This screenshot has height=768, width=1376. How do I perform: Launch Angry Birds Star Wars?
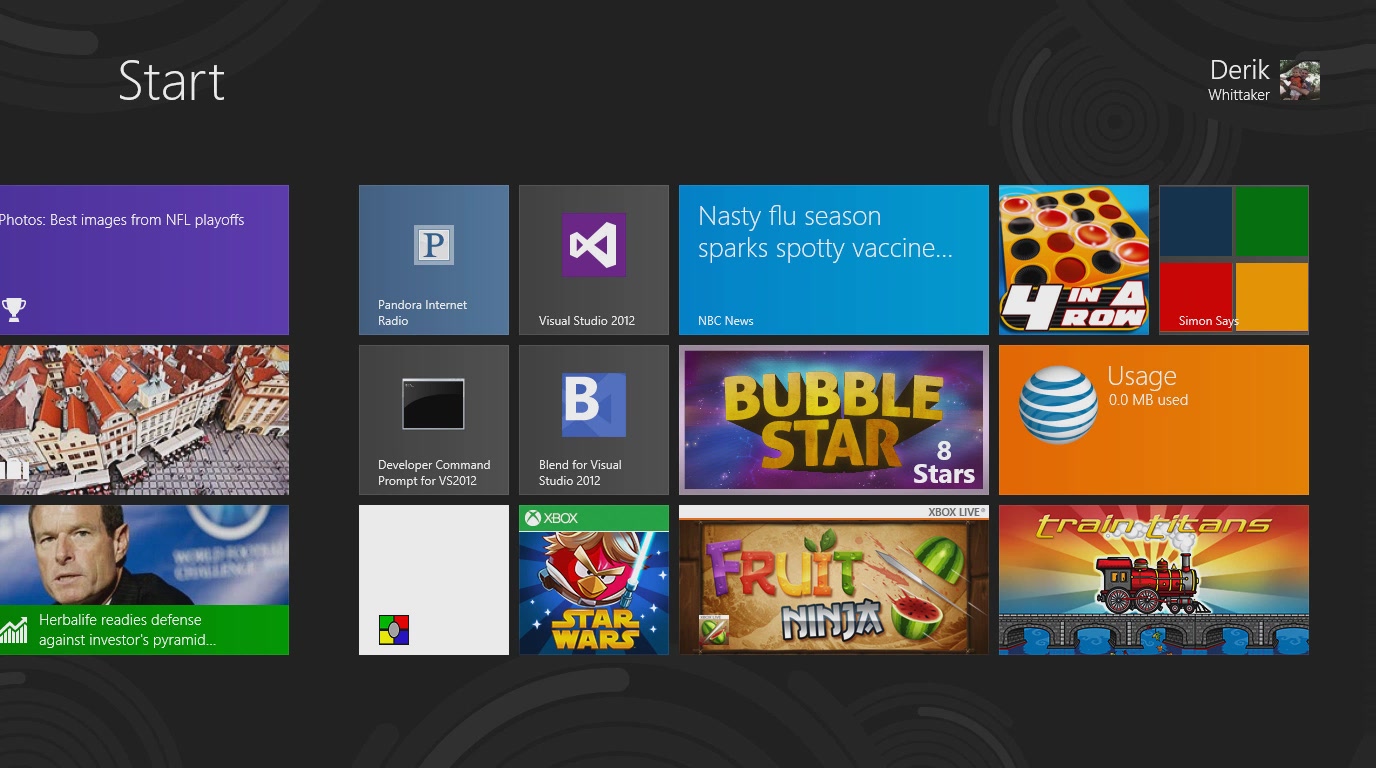(594, 580)
